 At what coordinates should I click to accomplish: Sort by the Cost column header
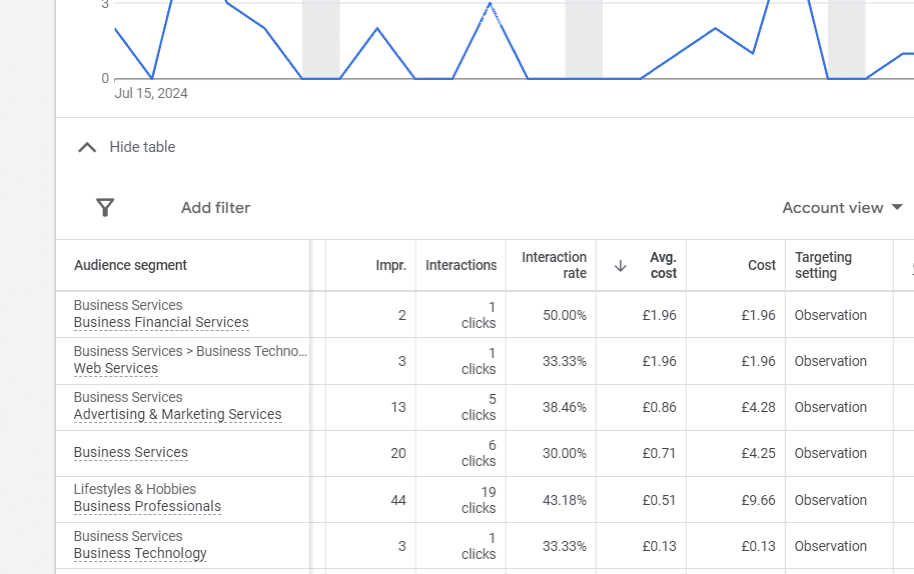(761, 265)
